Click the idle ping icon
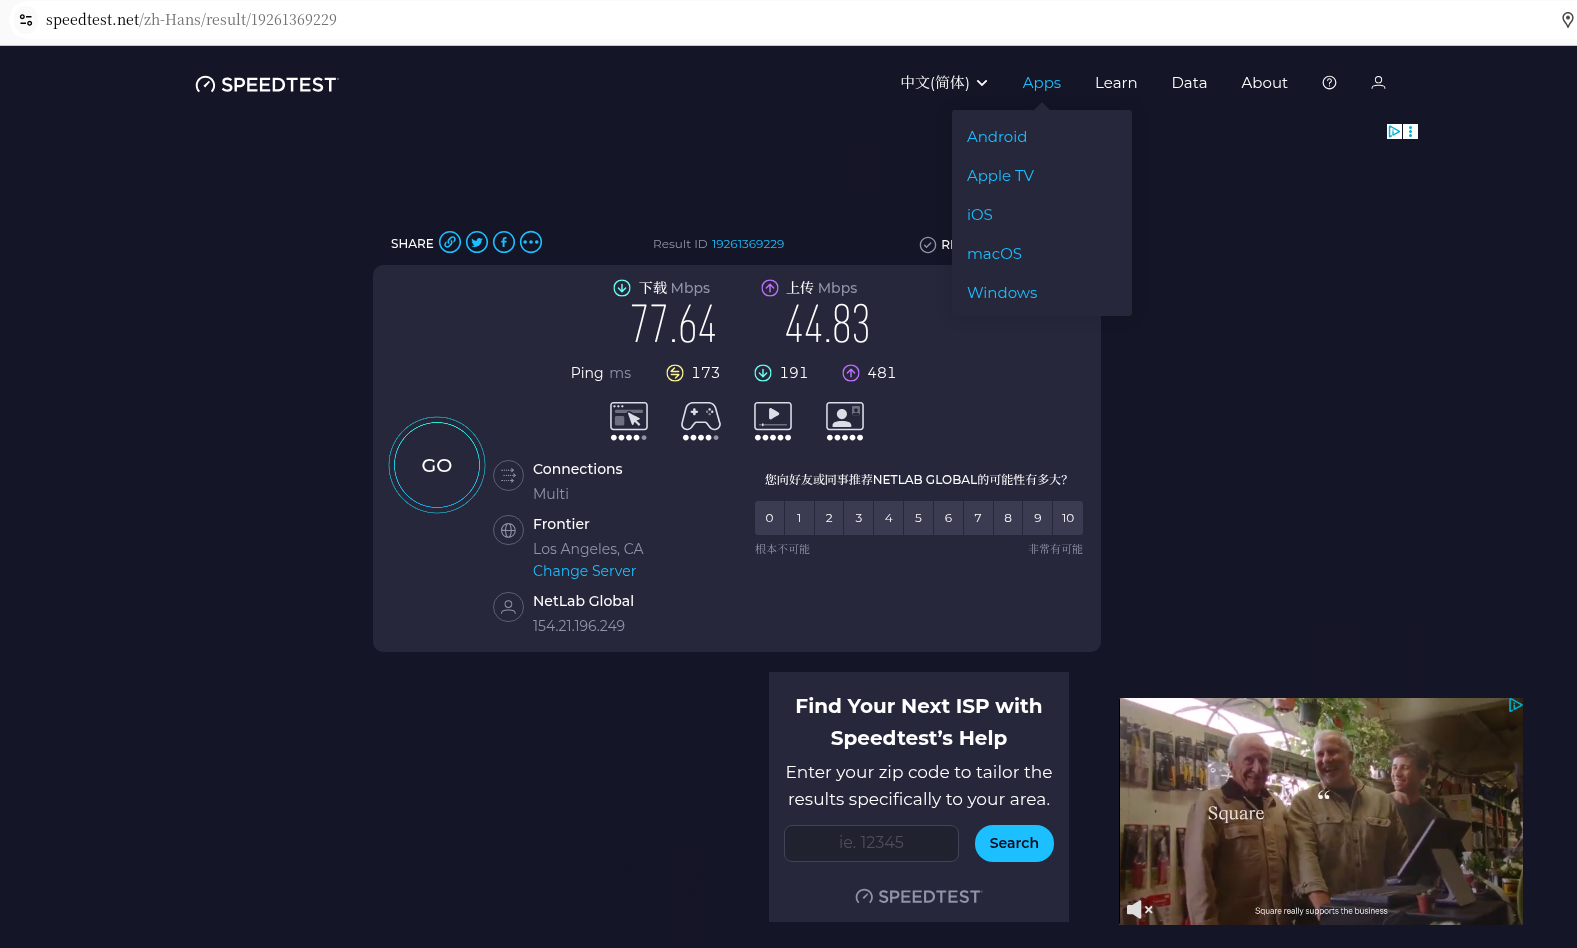The height and width of the screenshot is (948, 1577). coord(675,373)
